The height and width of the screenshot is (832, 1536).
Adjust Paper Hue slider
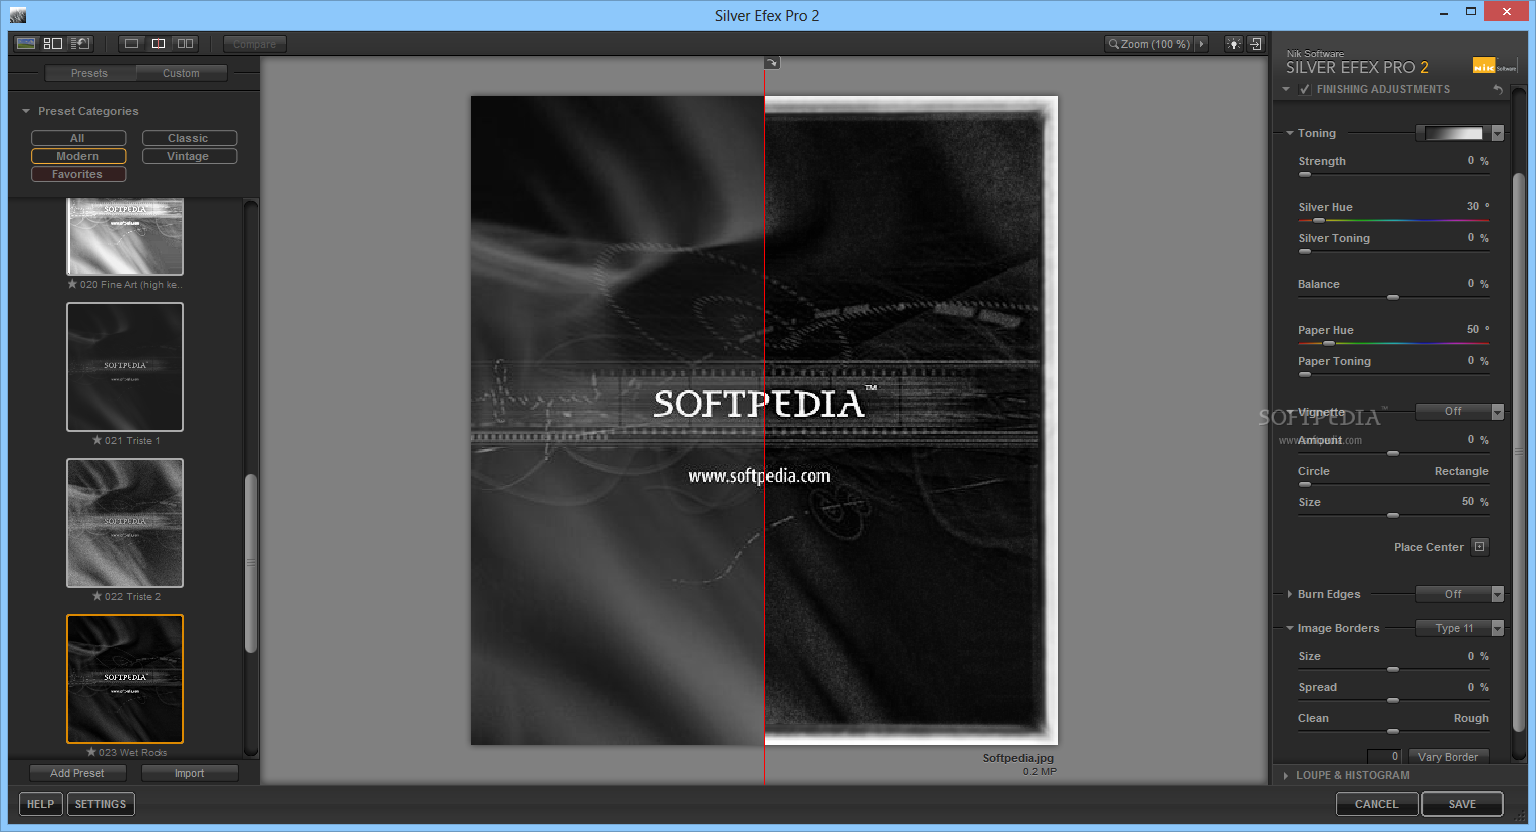(x=1393, y=343)
